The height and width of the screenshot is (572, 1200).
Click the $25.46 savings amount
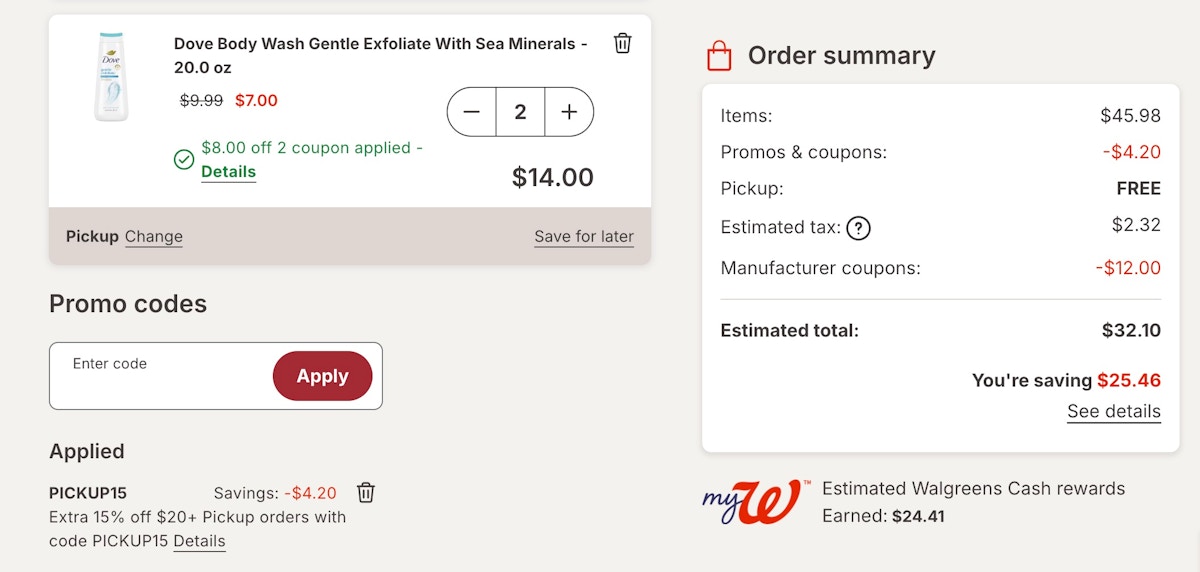(x=1129, y=380)
